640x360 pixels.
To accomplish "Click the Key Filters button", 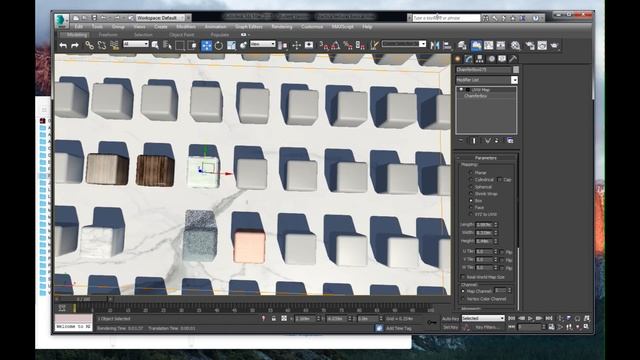I will [x=487, y=327].
